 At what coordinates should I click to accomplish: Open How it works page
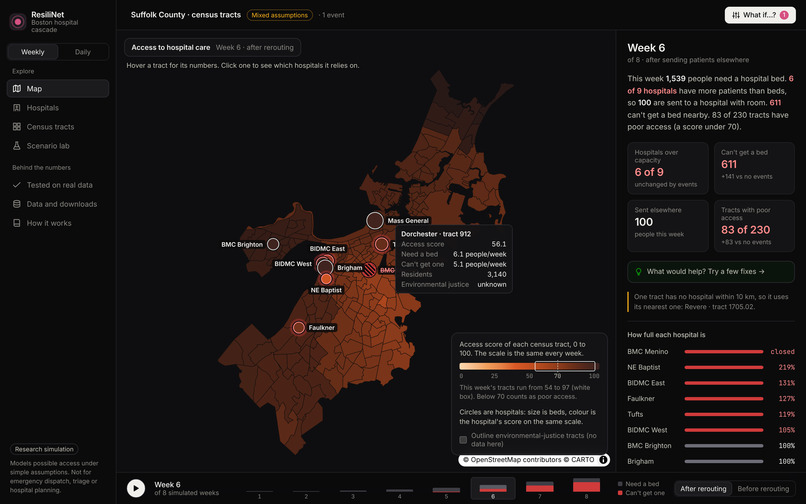[58, 223]
